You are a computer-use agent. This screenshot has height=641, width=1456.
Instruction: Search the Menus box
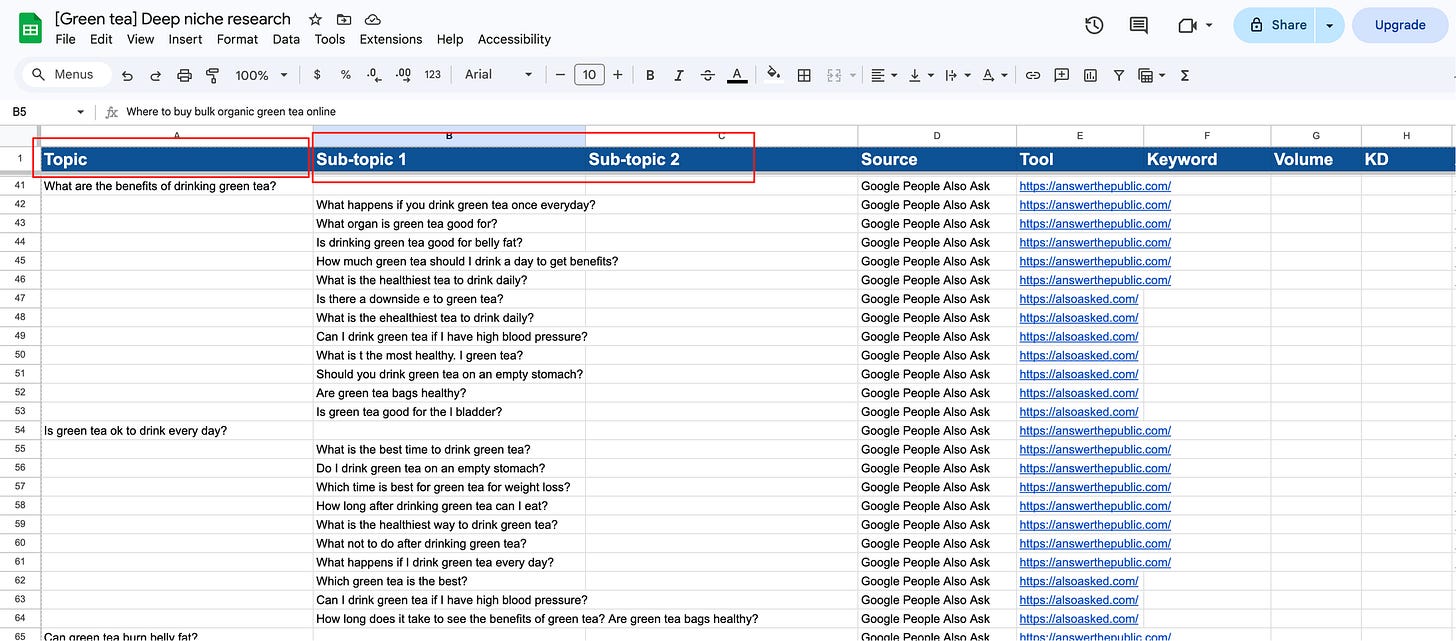65,75
